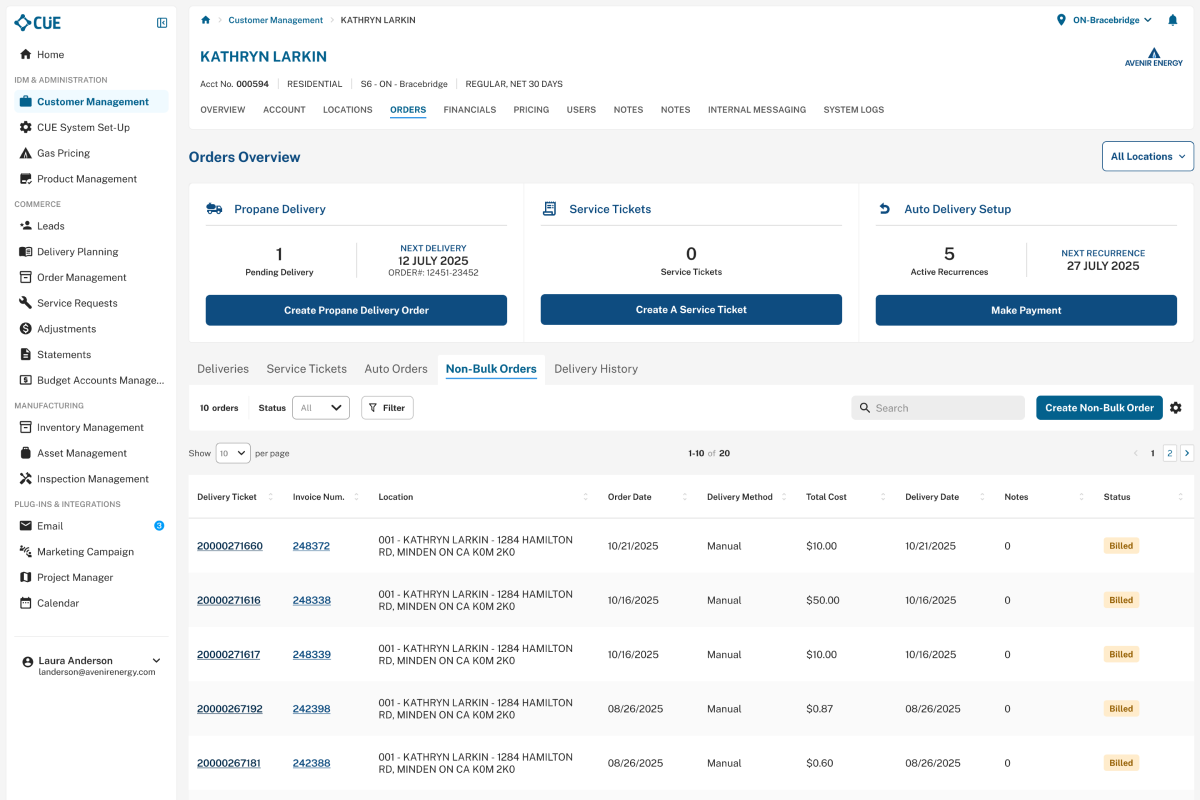The image size is (1200, 800).
Task: Click the Leads people icon
Action: (x=26, y=226)
